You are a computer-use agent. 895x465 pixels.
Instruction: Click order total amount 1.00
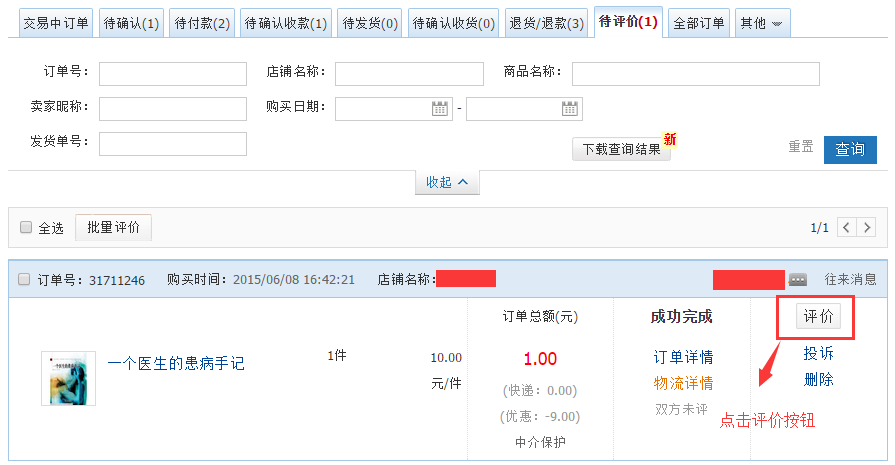pos(540,359)
